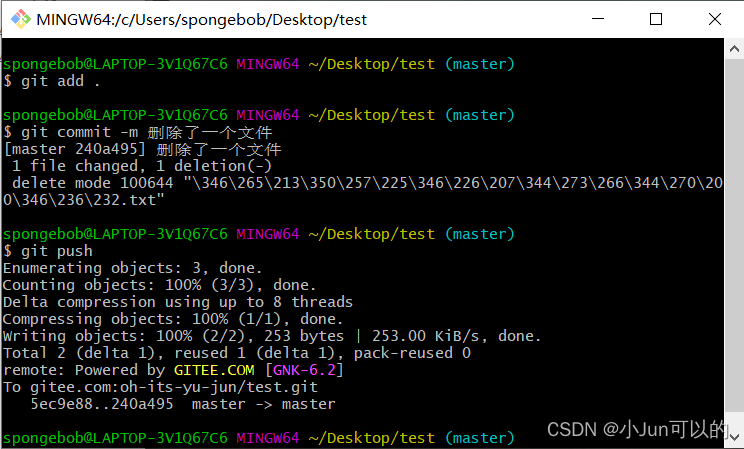Click the 'Enumerating objects: 3, done.' line
The width and height of the screenshot is (744, 449).
click(132, 268)
